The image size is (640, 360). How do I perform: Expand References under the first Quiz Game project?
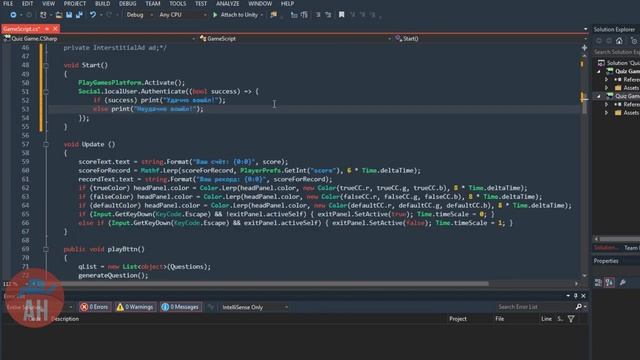607,80
